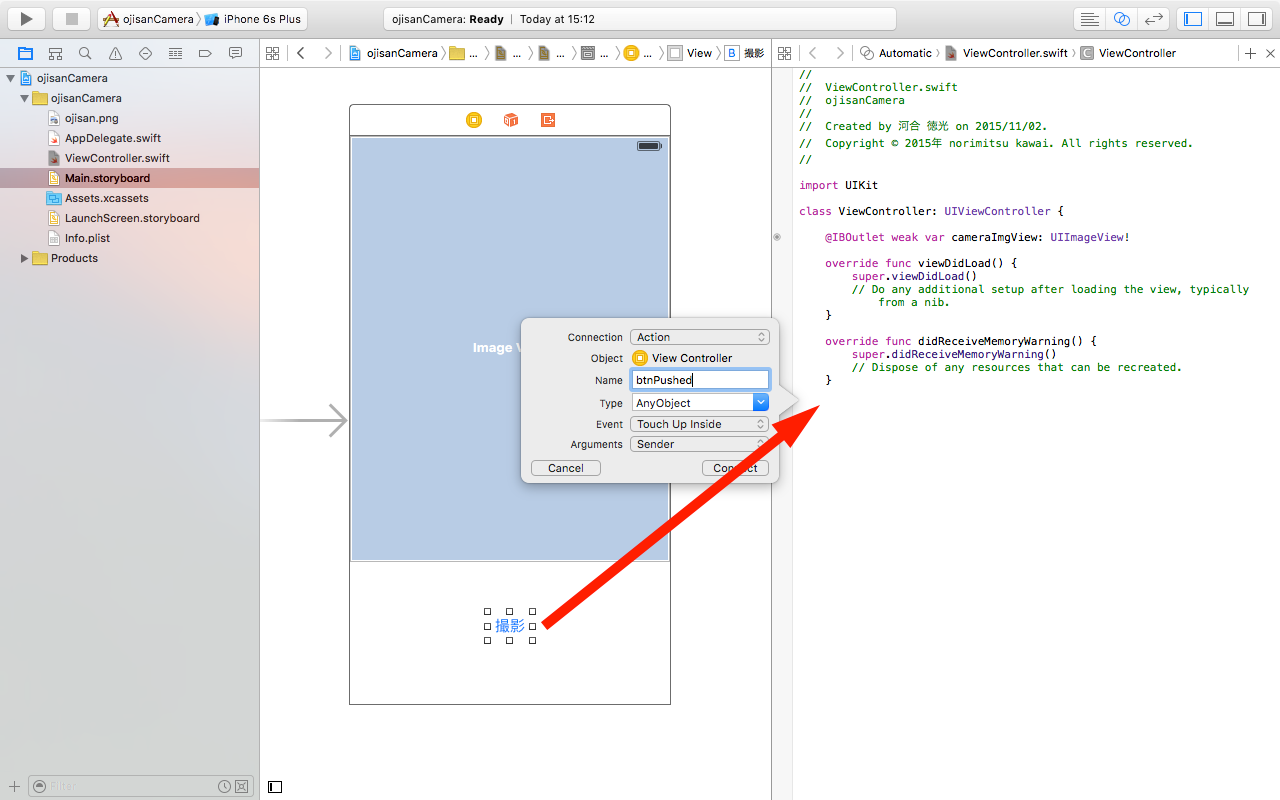Open the Connection dropdown showing Action

(700, 337)
